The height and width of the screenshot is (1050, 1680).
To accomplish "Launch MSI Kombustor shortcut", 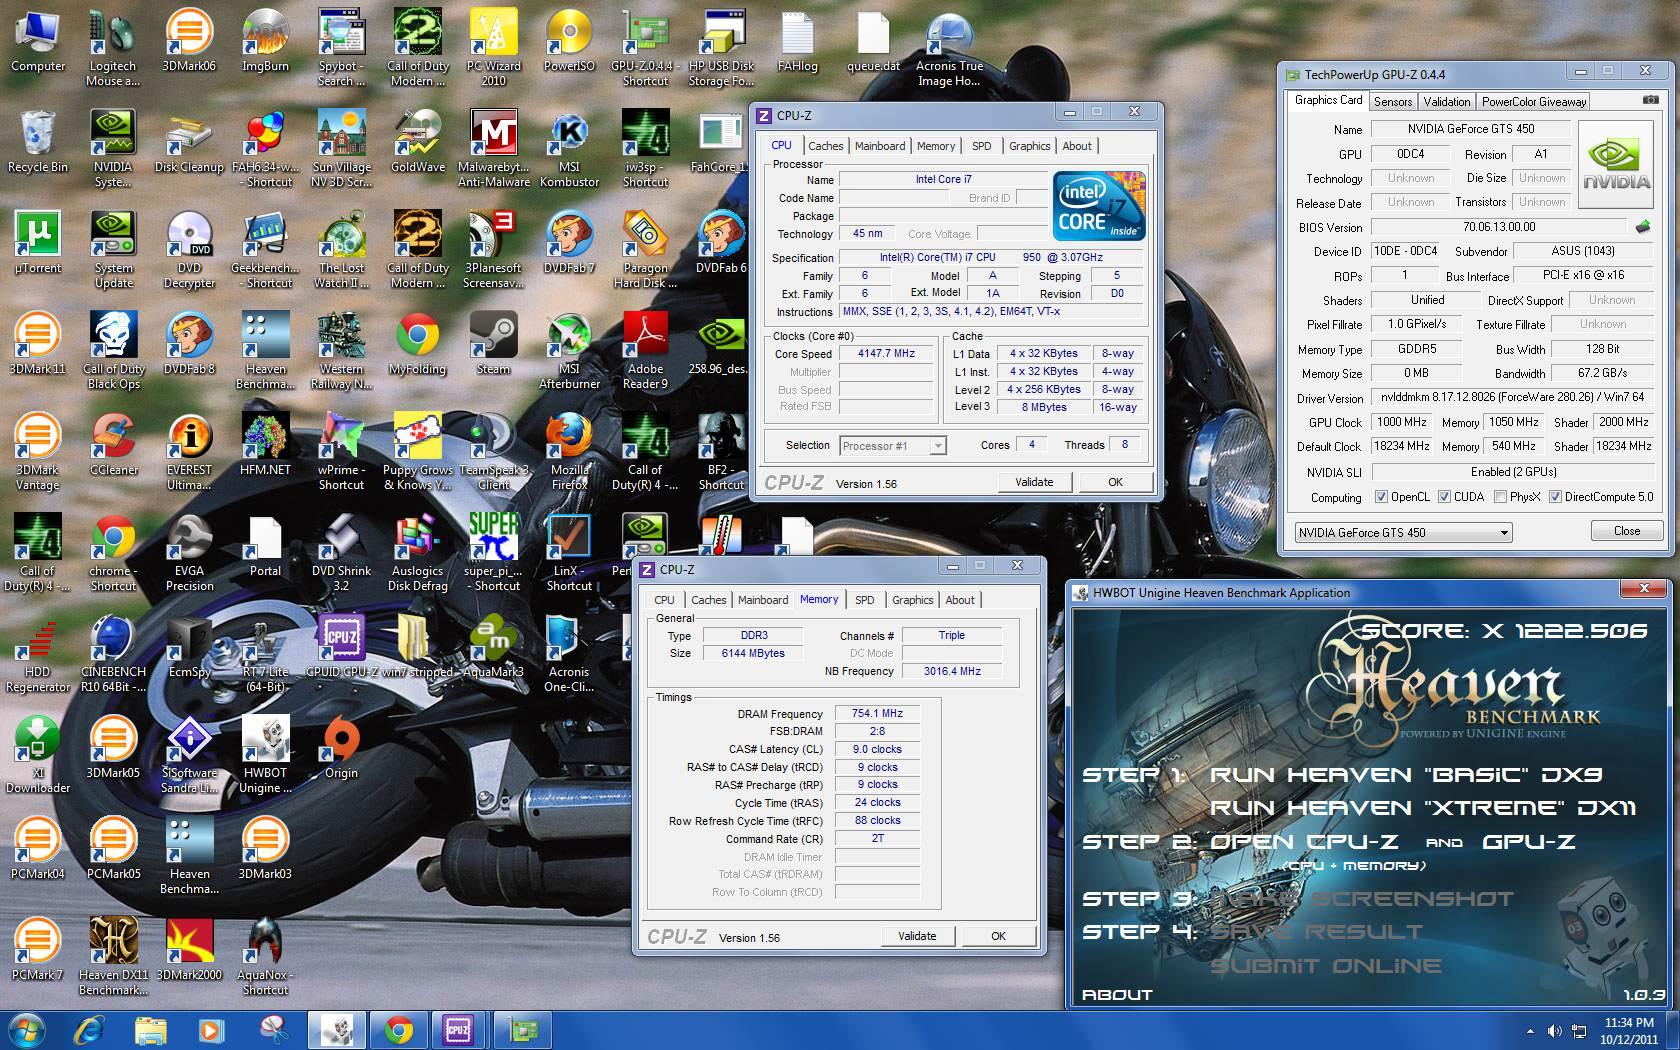I will pyautogui.click(x=569, y=149).
